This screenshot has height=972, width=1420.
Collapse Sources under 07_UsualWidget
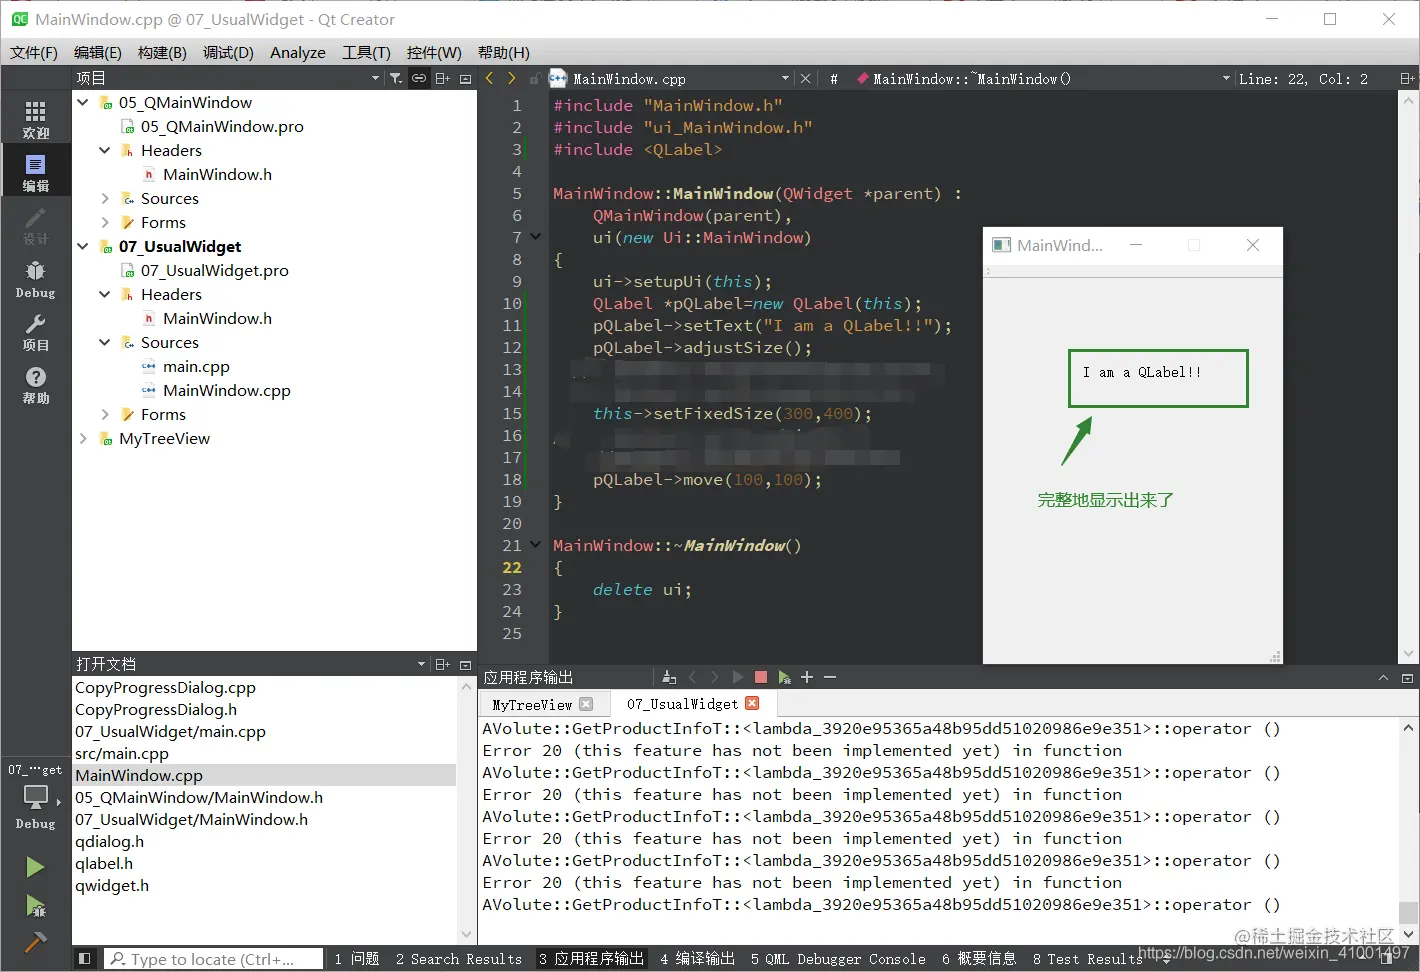click(x=105, y=342)
